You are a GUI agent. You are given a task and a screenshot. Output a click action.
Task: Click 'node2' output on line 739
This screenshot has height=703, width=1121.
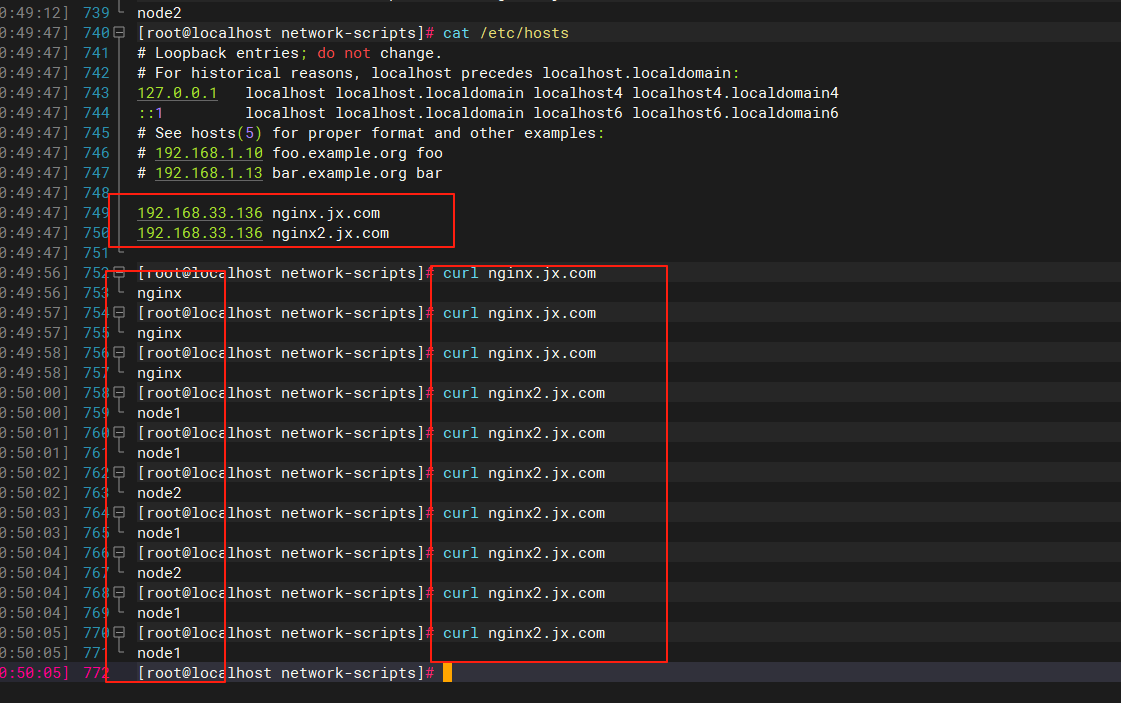[159, 13]
